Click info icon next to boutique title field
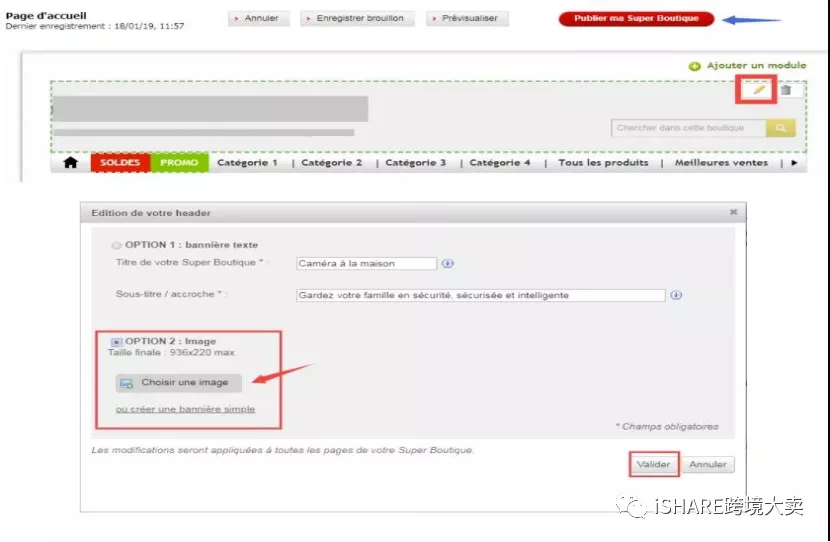830x542 pixels. pyautogui.click(x=447, y=263)
